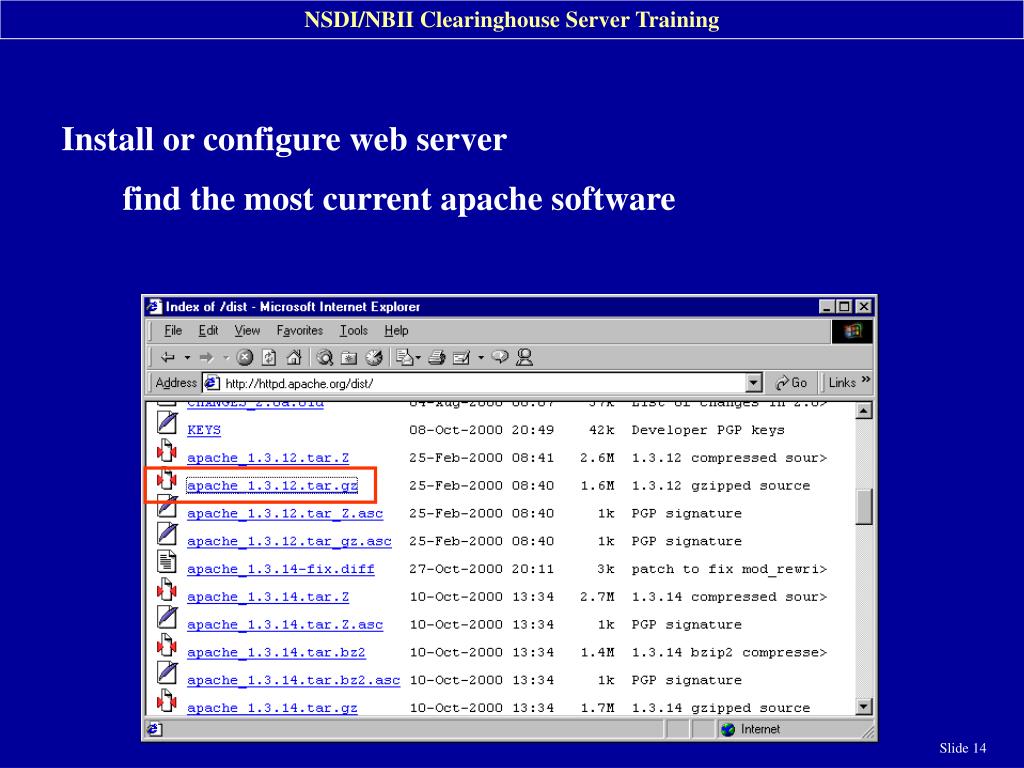Expand the Mail dropdown arrow

pos(419,358)
